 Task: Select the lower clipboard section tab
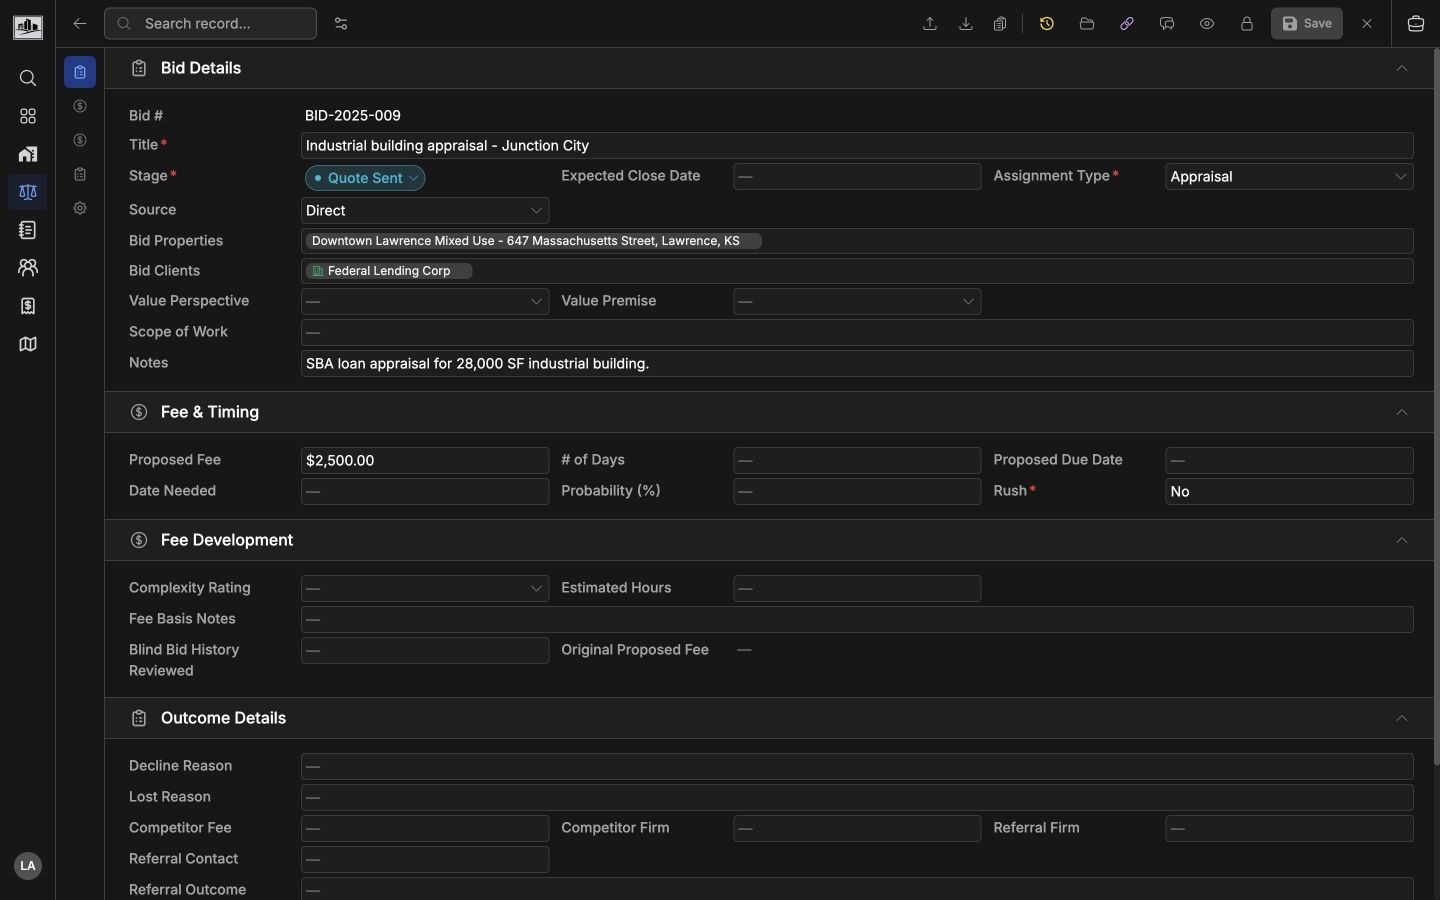(80, 175)
